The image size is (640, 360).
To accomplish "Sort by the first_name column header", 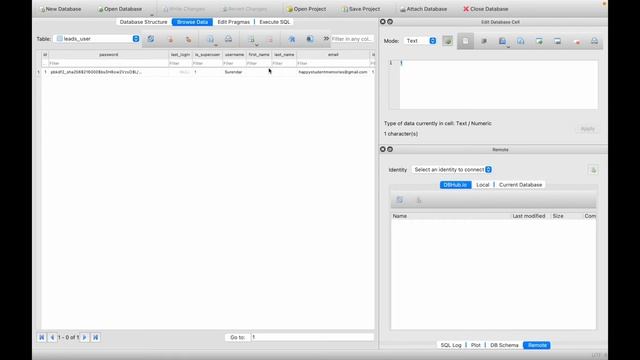I will [x=259, y=55].
